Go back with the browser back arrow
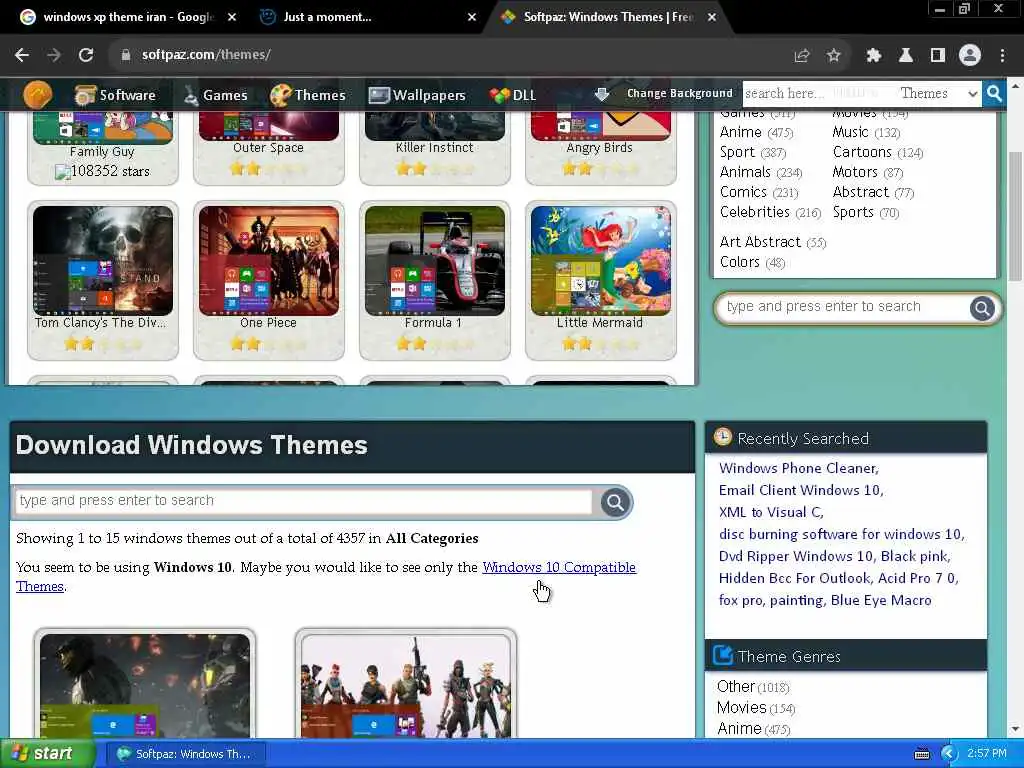1024x768 pixels. click(x=22, y=55)
